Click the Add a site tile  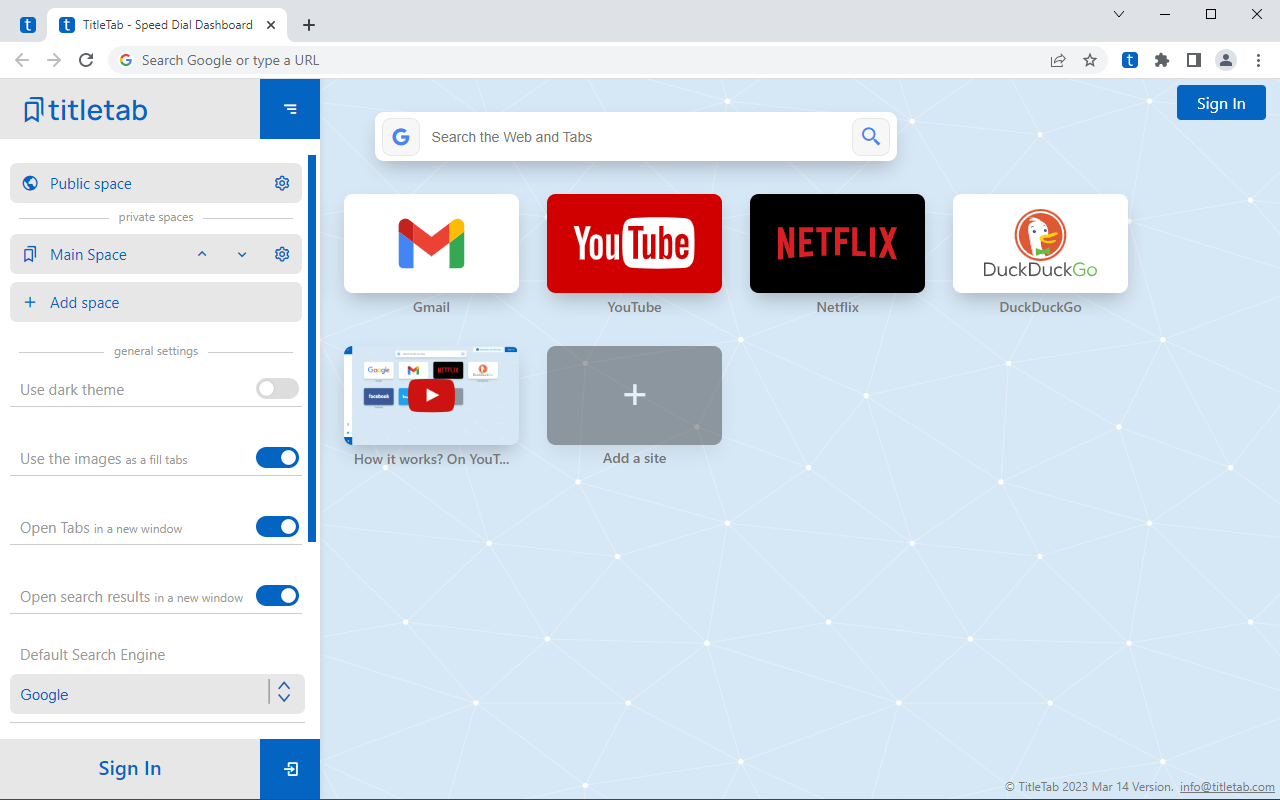[634, 395]
